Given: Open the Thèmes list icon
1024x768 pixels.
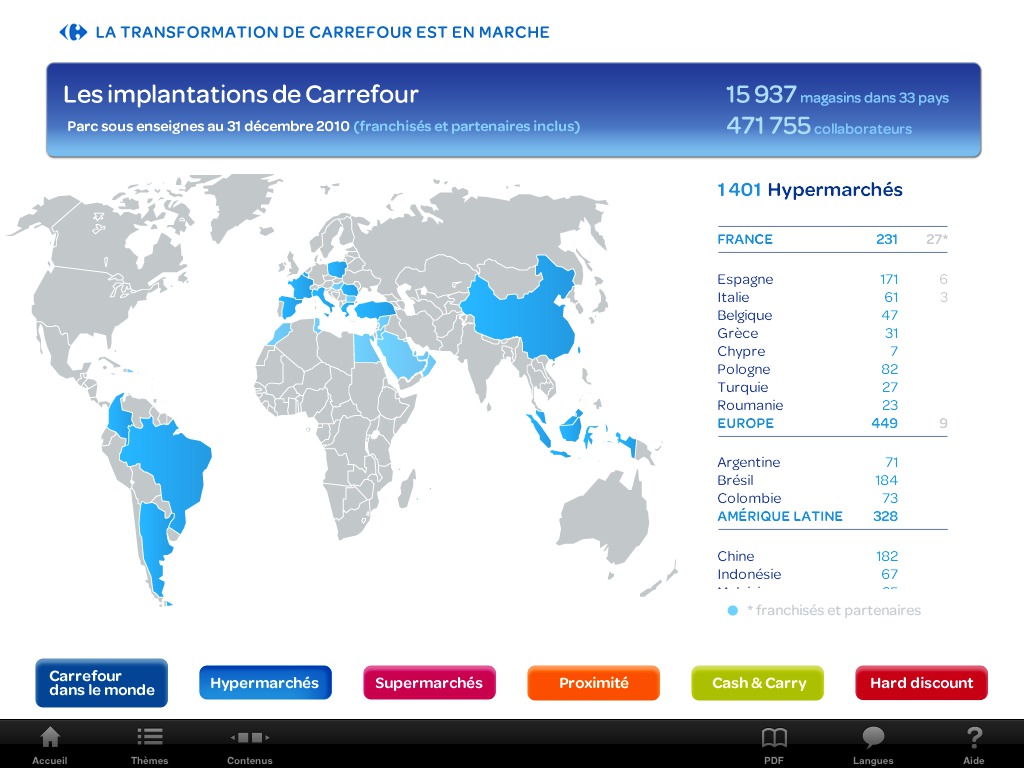Looking at the screenshot, I should pyautogui.click(x=150, y=739).
